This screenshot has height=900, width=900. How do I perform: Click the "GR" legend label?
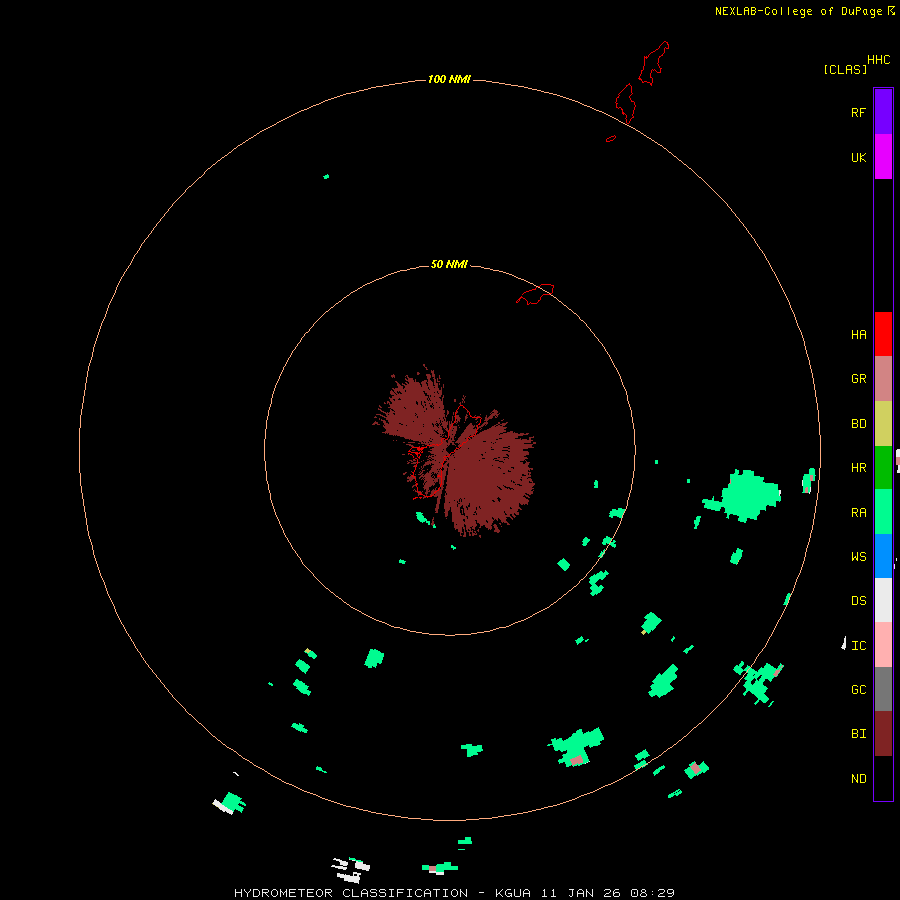[x=858, y=379]
